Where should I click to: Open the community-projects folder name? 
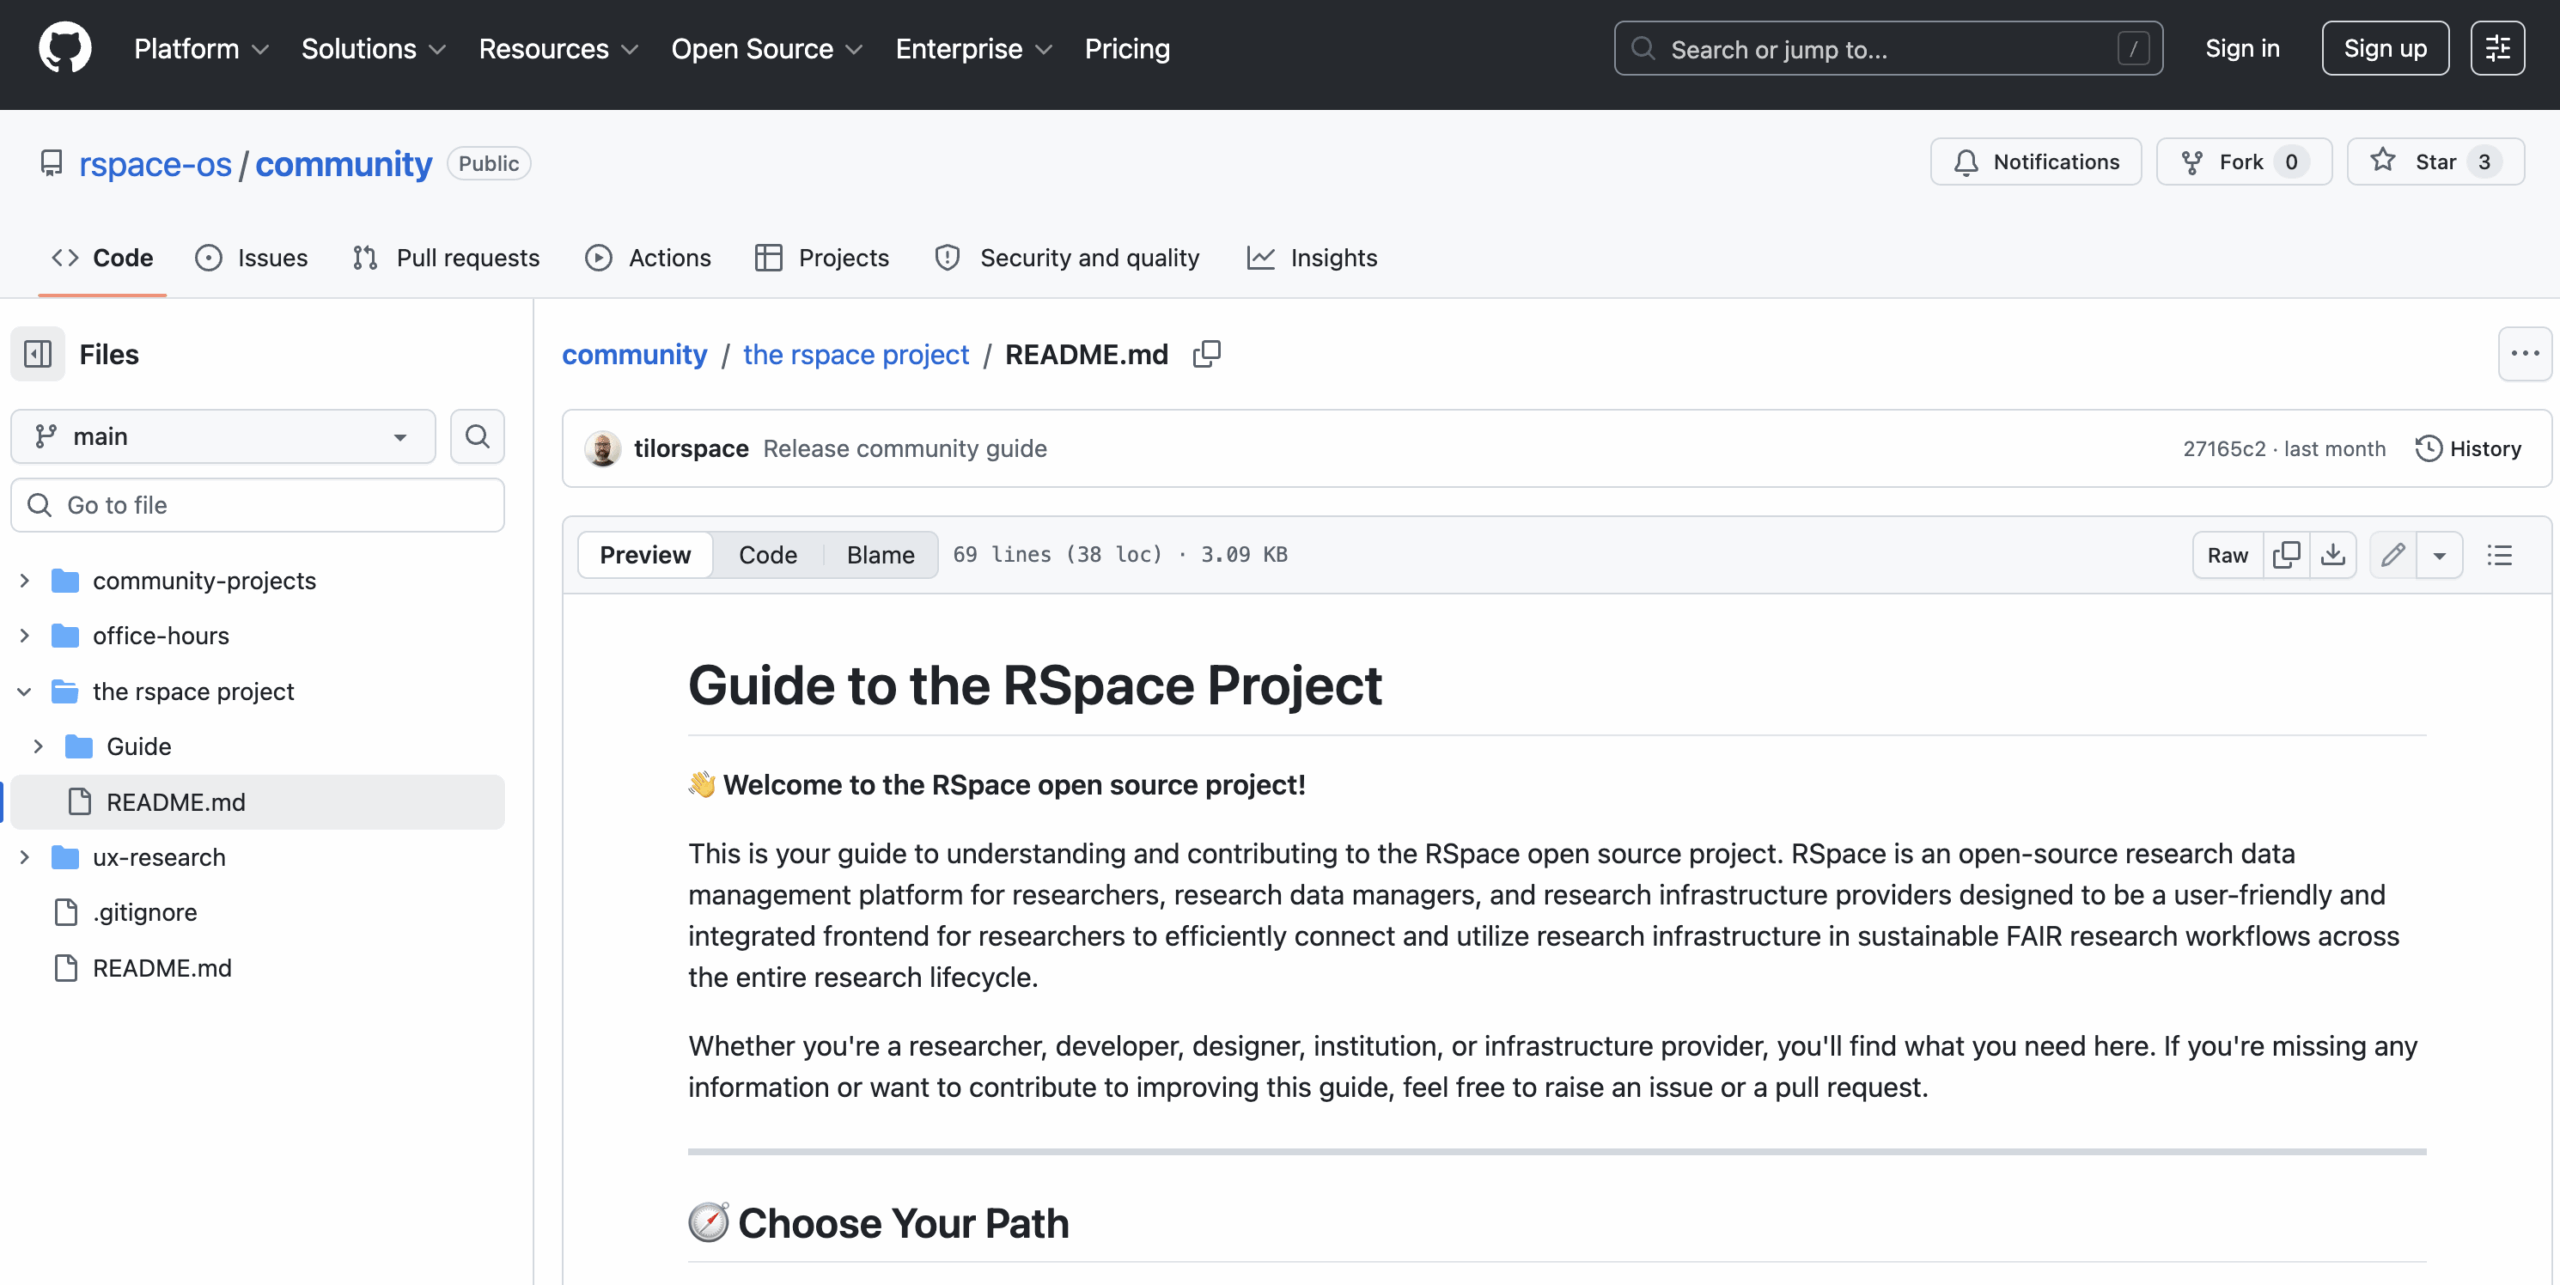pos(204,580)
